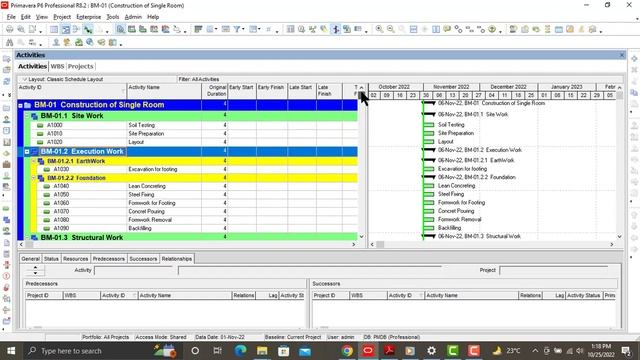Open File Explorer from the taskbar

coord(262,351)
